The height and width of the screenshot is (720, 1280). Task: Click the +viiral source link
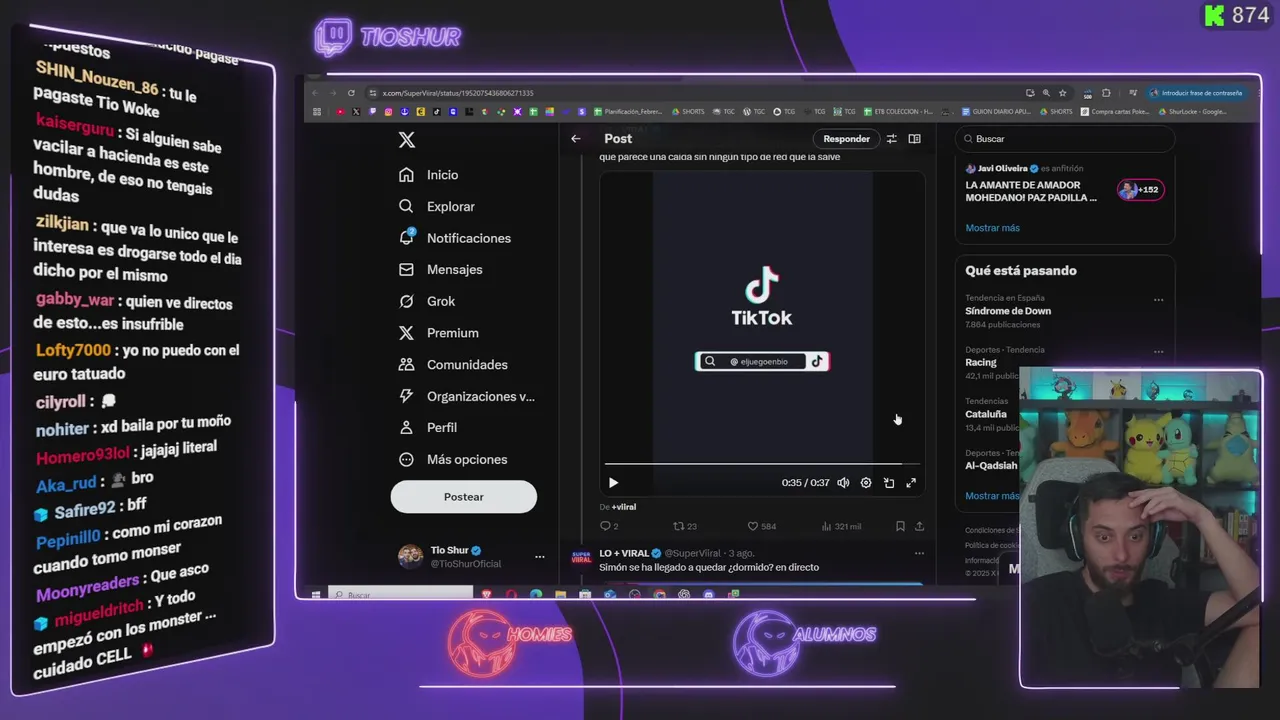pyautogui.click(x=623, y=507)
